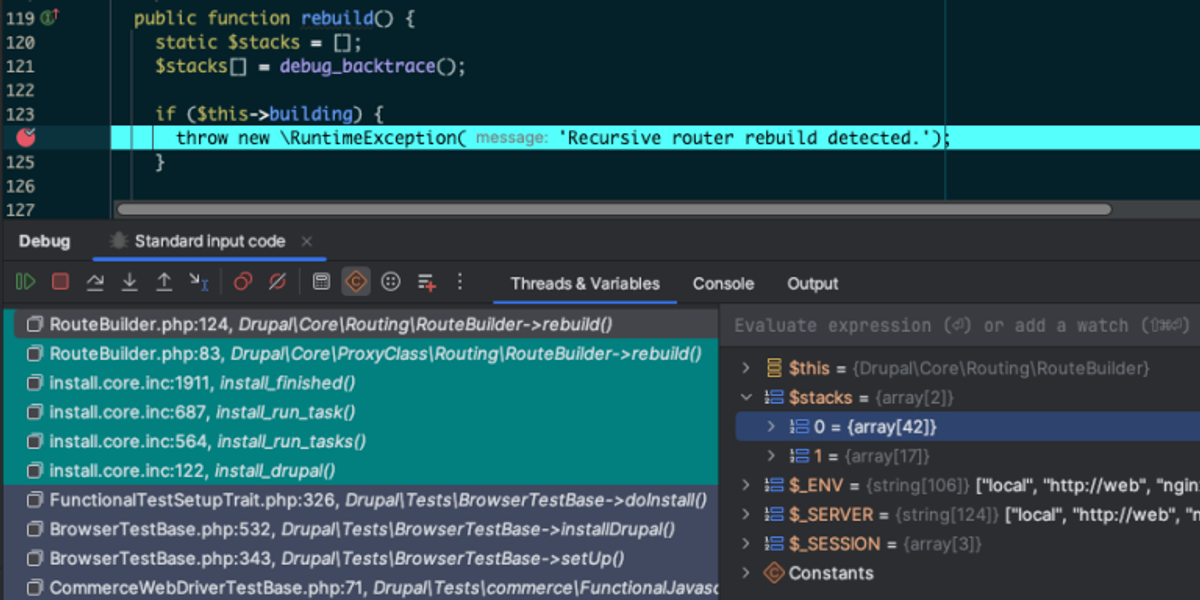Select the RouteBuilder.php:83 ProxyClass frame
The height and width of the screenshot is (600, 1200).
point(360,353)
